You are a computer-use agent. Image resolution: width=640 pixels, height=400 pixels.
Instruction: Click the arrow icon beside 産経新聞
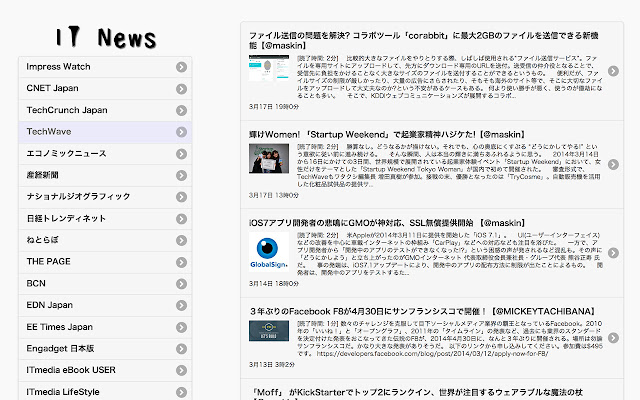[x=182, y=176]
